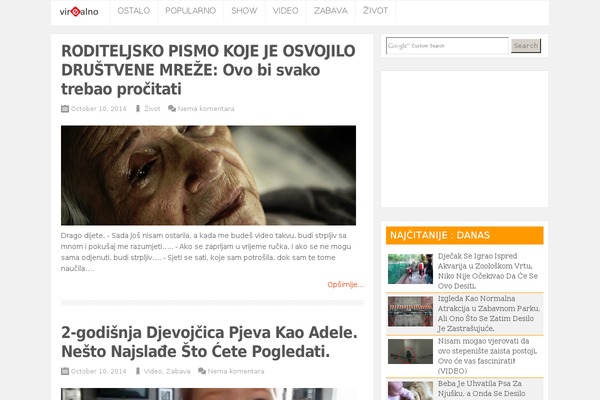This screenshot has height=400, width=600.
Task: Open the VIDEO menu item
Action: tap(285, 11)
